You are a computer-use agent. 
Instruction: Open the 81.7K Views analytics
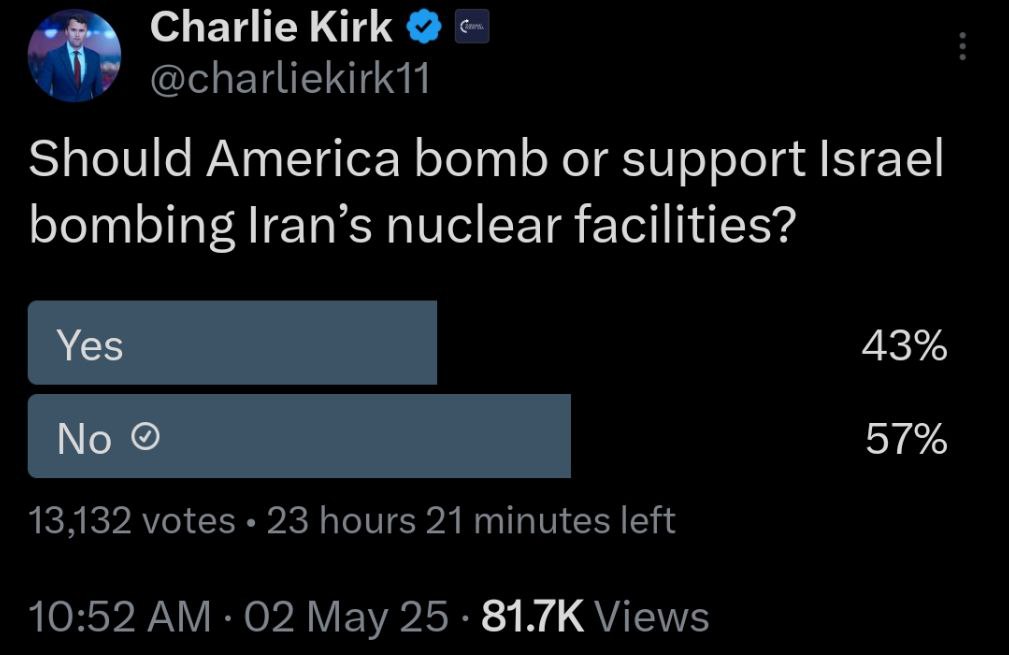595,616
